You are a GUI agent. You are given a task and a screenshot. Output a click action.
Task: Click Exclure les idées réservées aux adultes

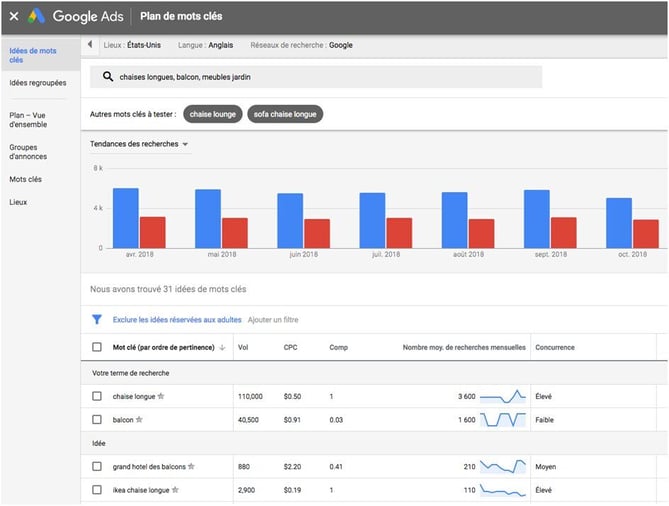pos(177,320)
